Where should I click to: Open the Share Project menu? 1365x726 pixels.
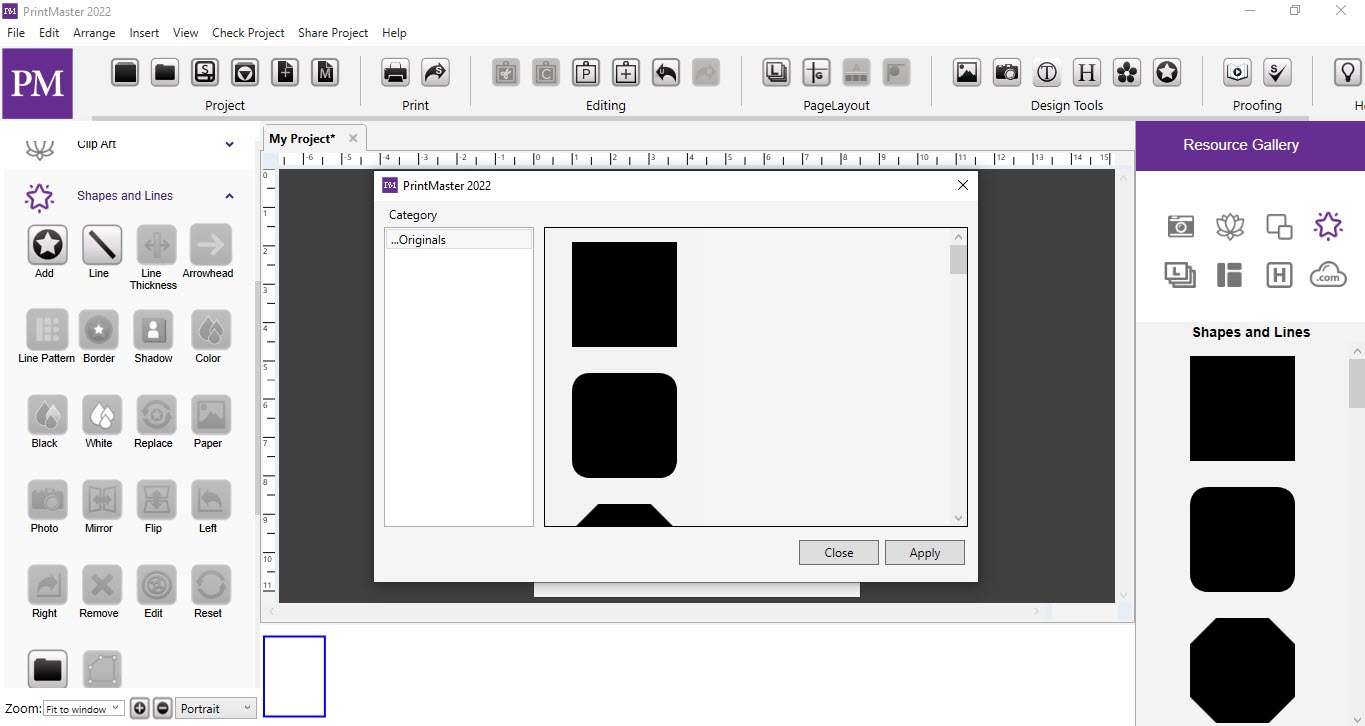coord(333,33)
